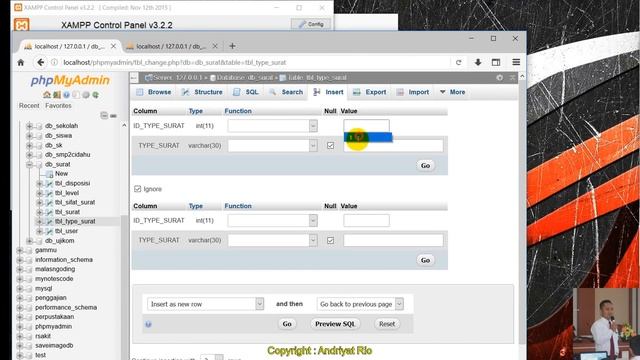This screenshot has width=640, height=360.
Task: Select the perpustakaan database
Action: [54, 317]
